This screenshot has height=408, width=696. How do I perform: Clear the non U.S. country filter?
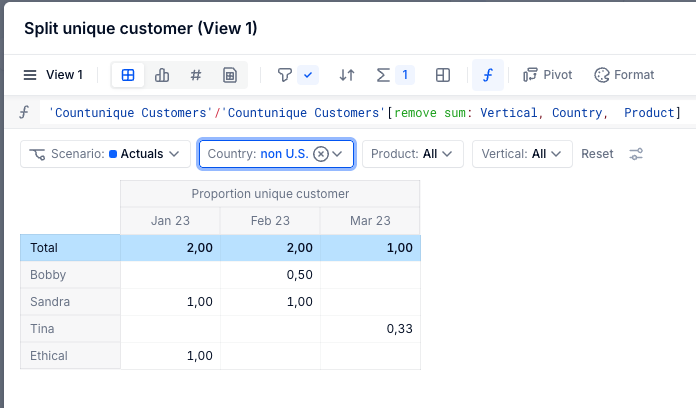321,154
